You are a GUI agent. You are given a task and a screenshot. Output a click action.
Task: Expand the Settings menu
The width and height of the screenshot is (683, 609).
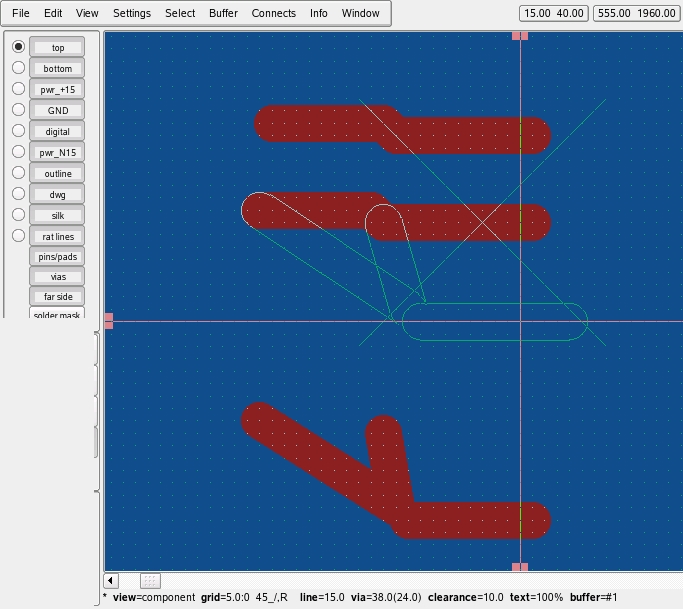click(132, 13)
